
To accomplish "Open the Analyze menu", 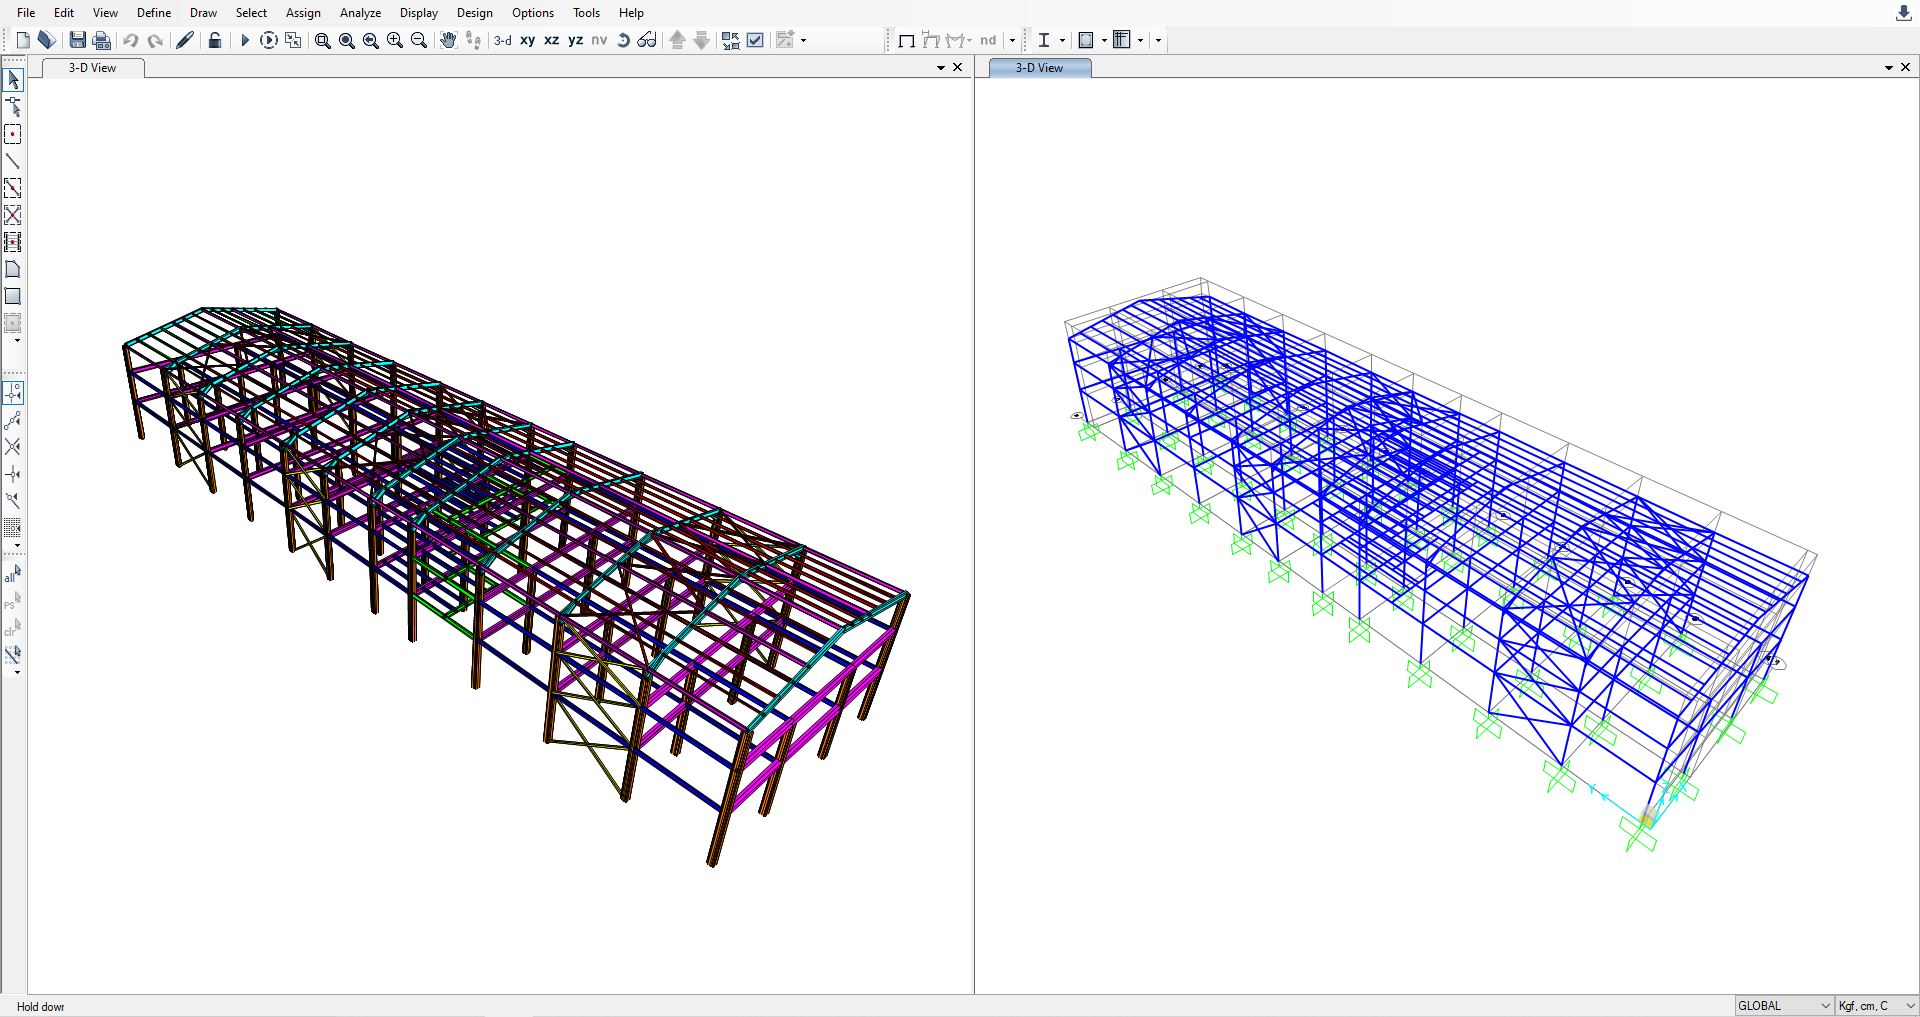I will point(360,13).
